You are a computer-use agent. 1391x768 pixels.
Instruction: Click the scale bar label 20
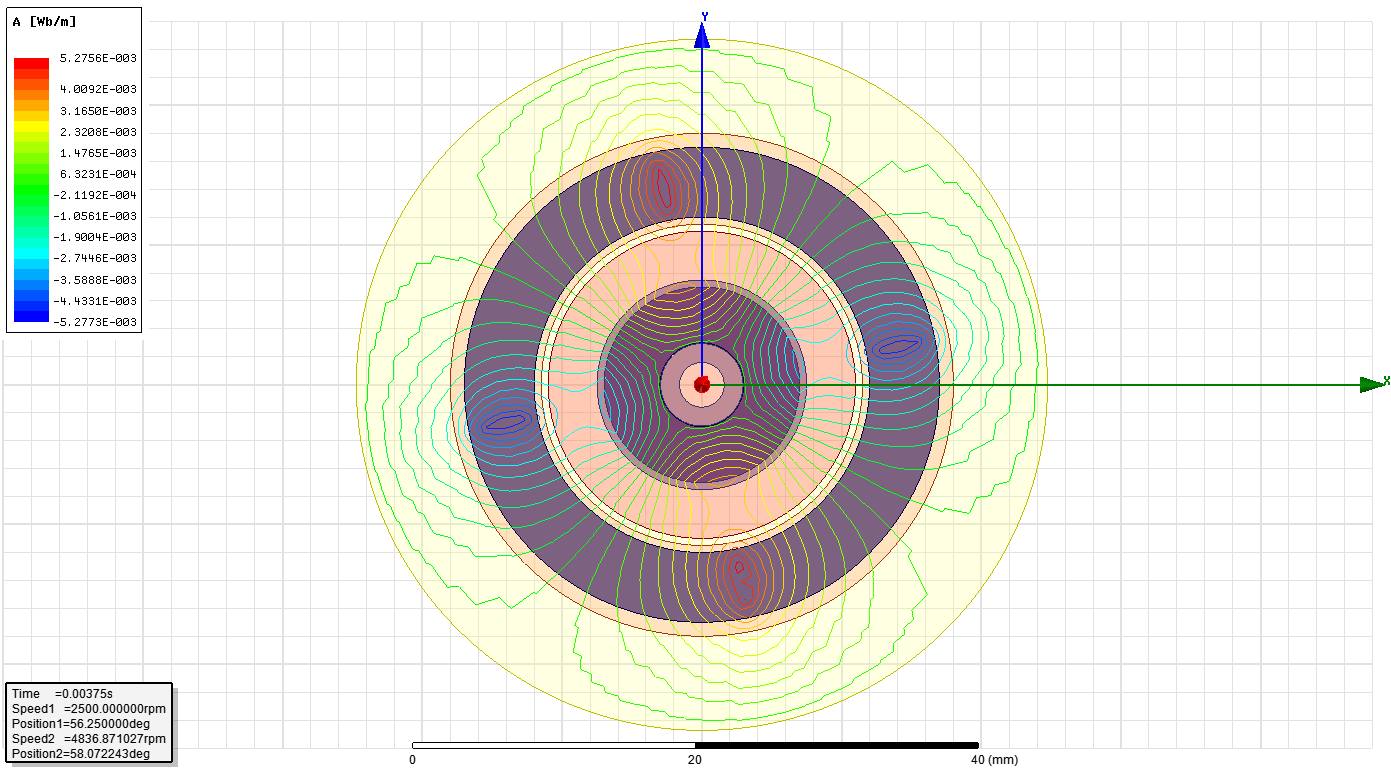[x=694, y=760]
